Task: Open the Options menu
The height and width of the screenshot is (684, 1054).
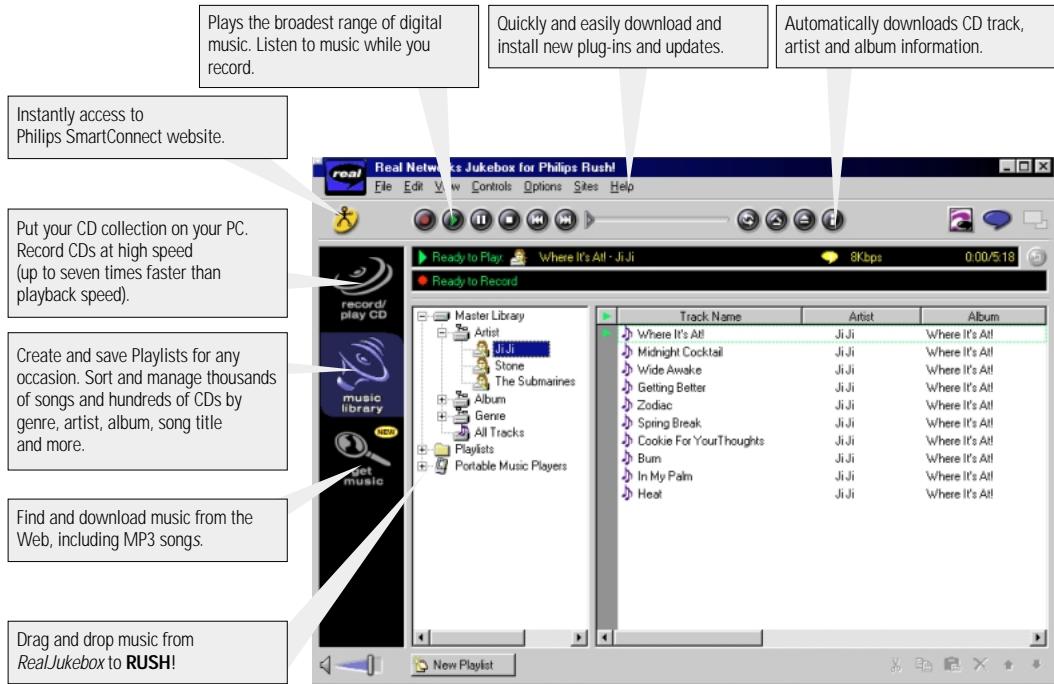Action: 542,186
